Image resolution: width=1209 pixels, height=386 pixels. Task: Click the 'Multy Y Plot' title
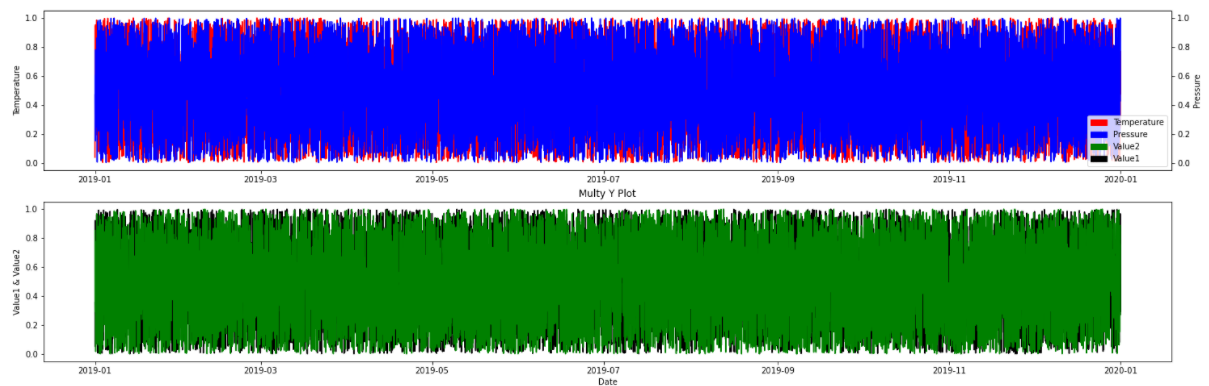(607, 193)
